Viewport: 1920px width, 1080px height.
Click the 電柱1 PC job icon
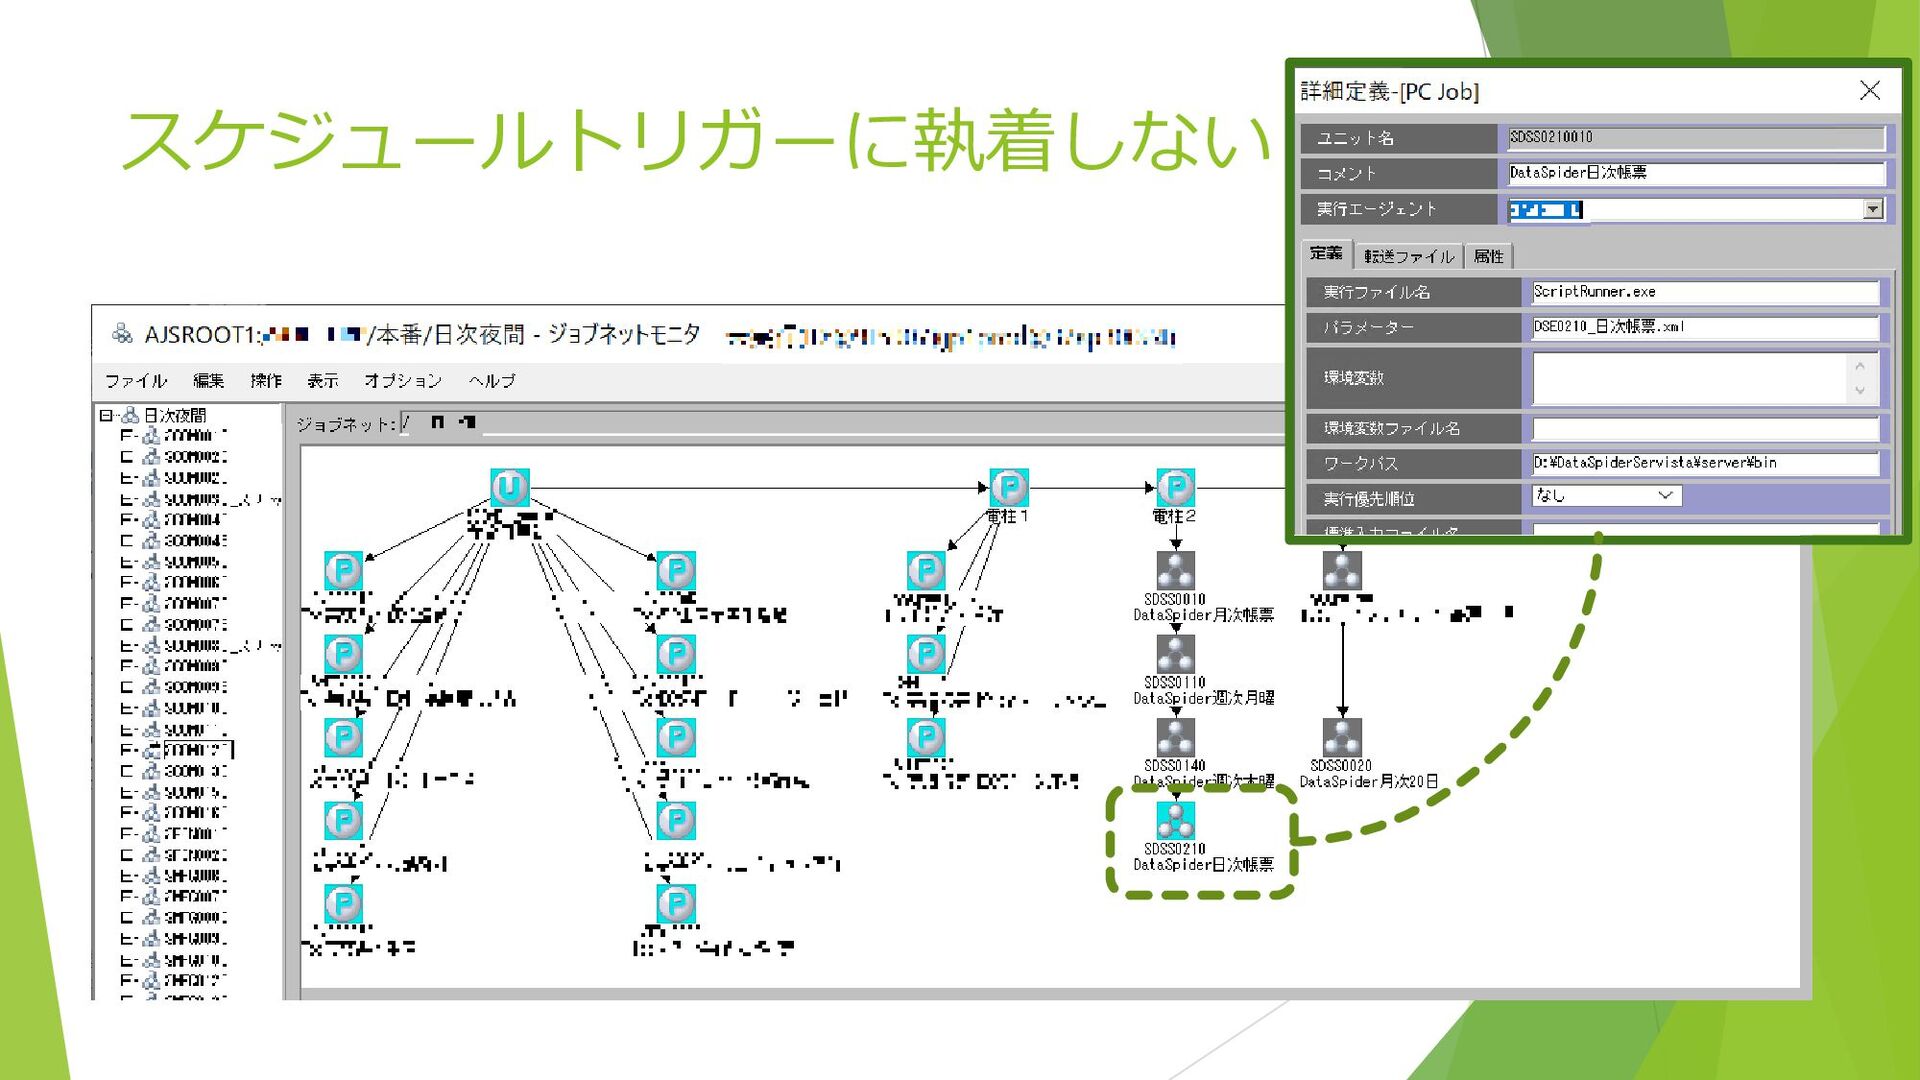tap(1008, 487)
